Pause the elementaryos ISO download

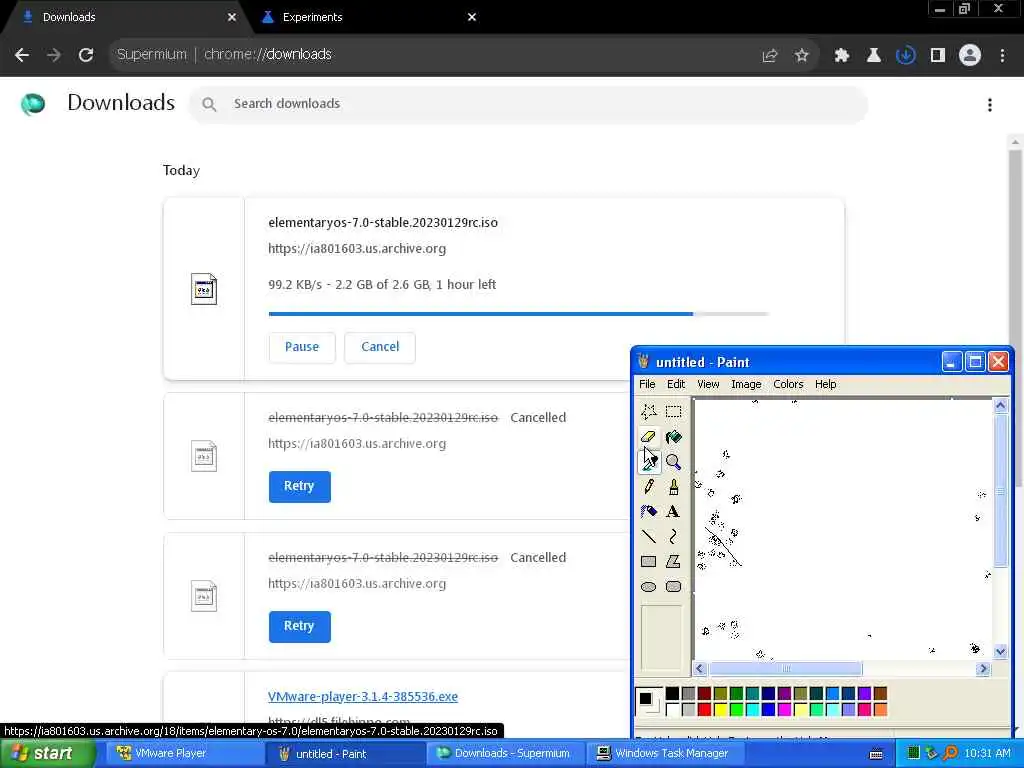point(302,347)
